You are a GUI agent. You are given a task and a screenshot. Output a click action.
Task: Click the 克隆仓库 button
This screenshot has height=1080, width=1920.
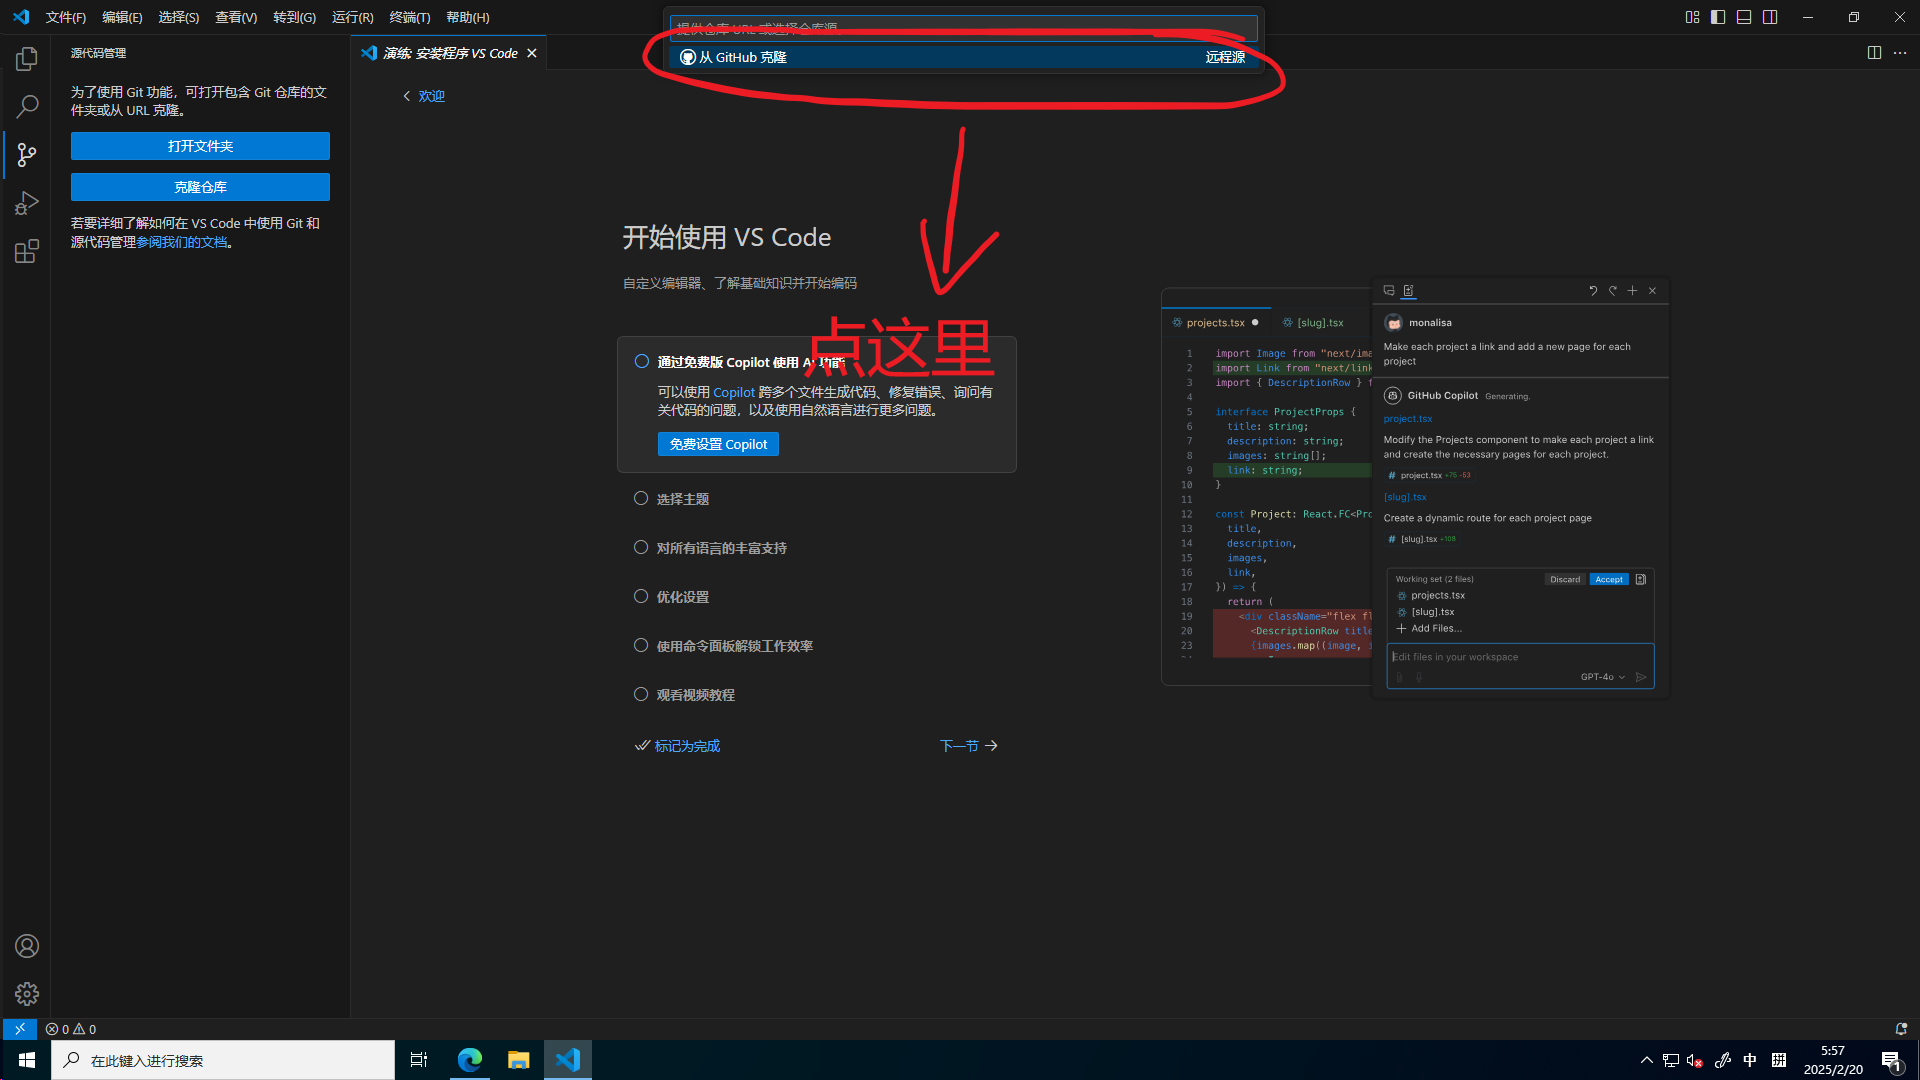pos(200,187)
